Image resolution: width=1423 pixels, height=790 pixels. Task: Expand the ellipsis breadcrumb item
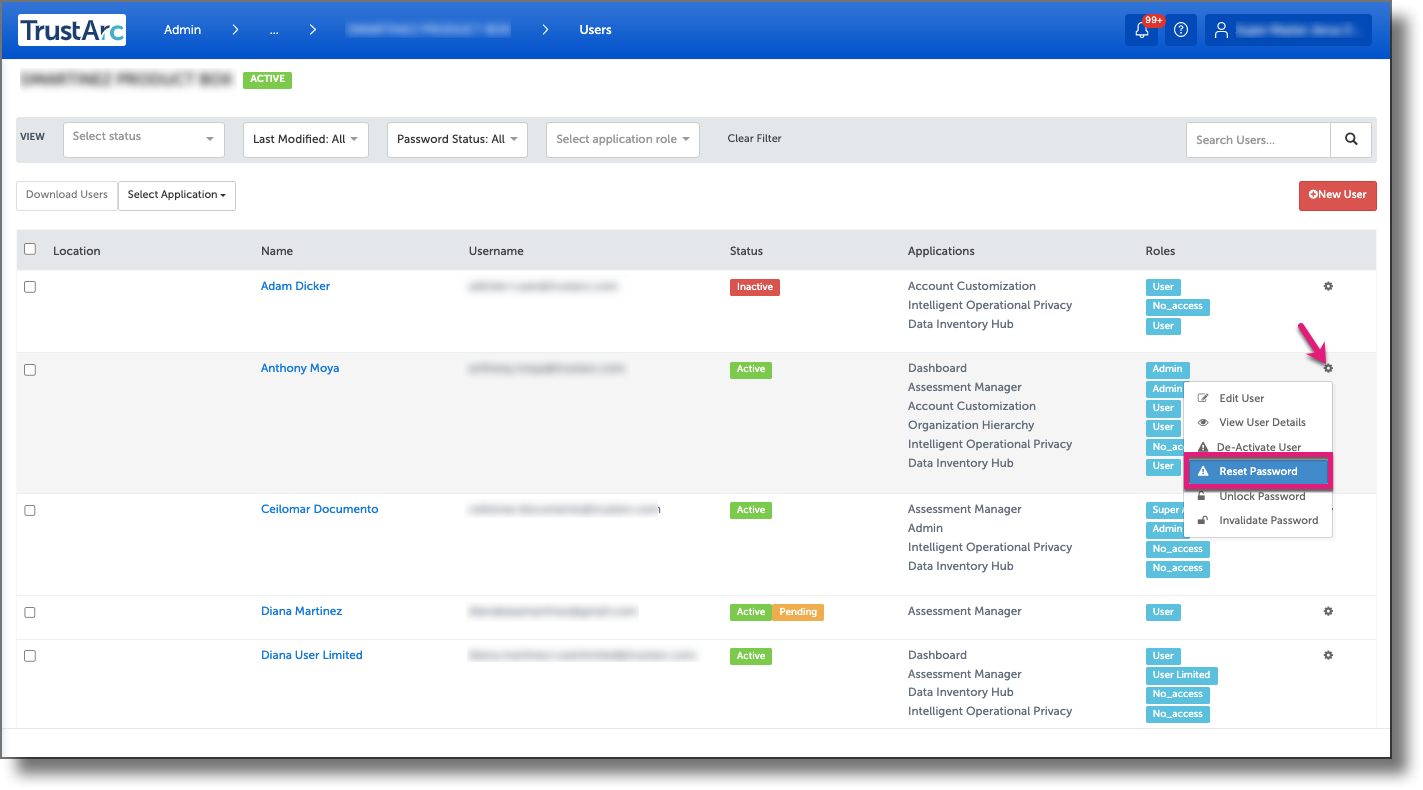coord(274,30)
